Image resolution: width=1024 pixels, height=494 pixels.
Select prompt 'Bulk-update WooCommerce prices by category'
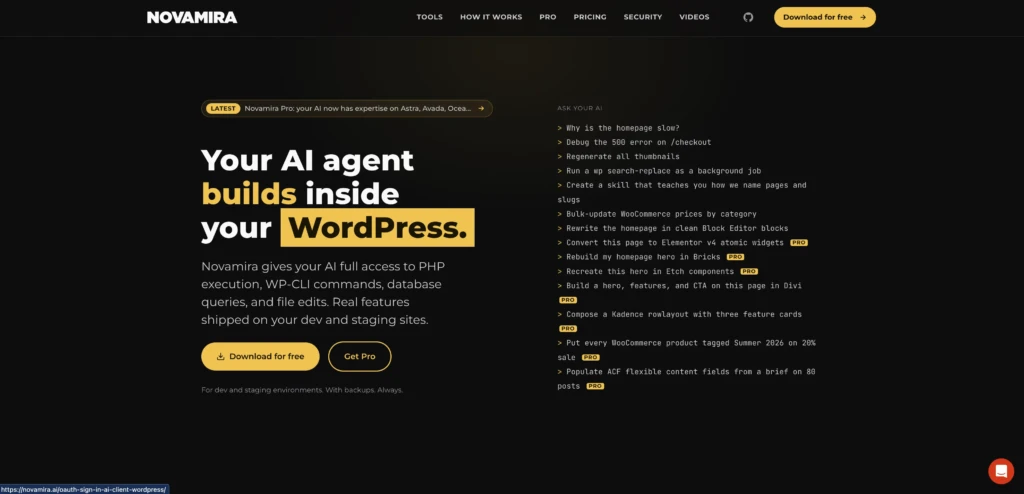click(x=657, y=214)
